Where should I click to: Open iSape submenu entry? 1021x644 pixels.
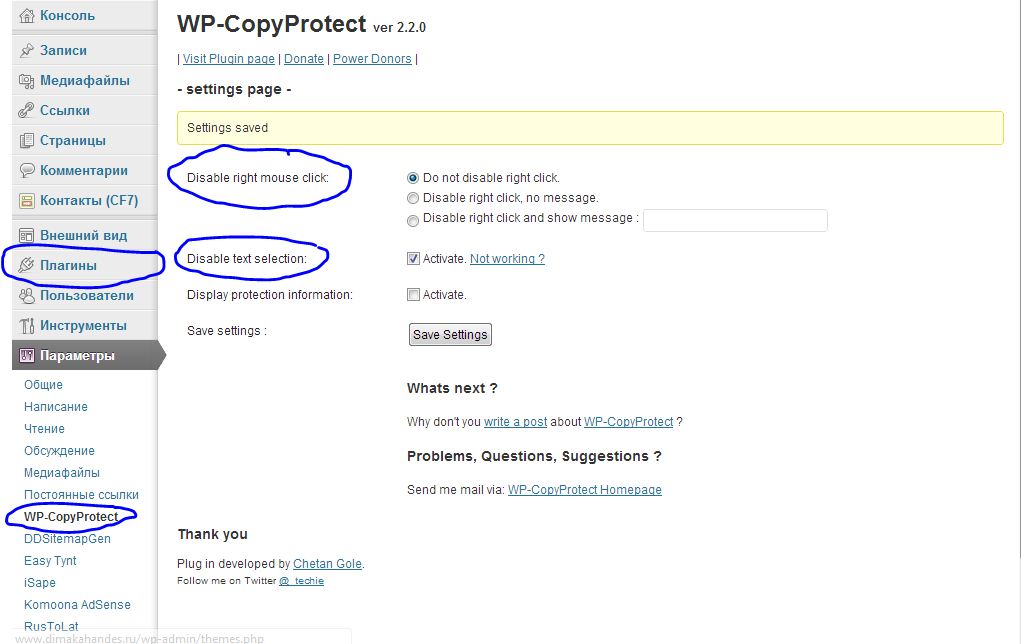click(40, 583)
